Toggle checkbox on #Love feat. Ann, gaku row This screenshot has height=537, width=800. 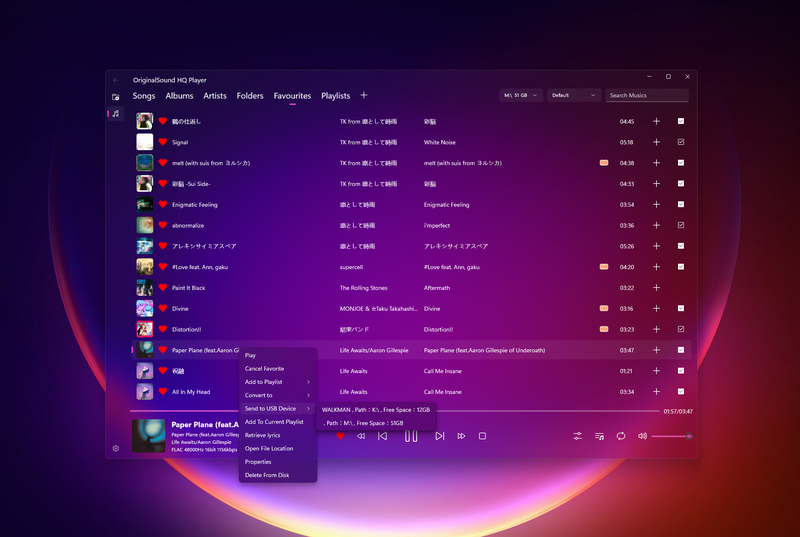click(x=681, y=267)
